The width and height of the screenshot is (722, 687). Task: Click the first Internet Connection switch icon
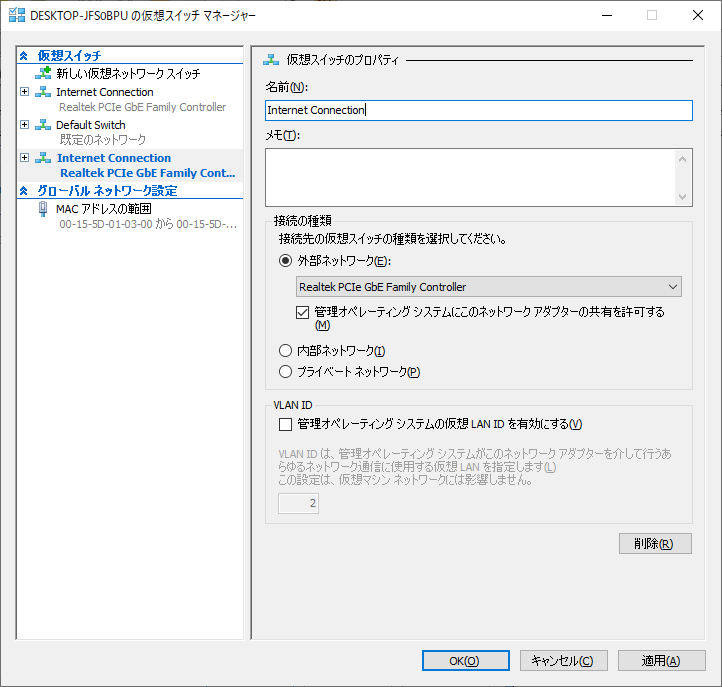click(x=43, y=92)
